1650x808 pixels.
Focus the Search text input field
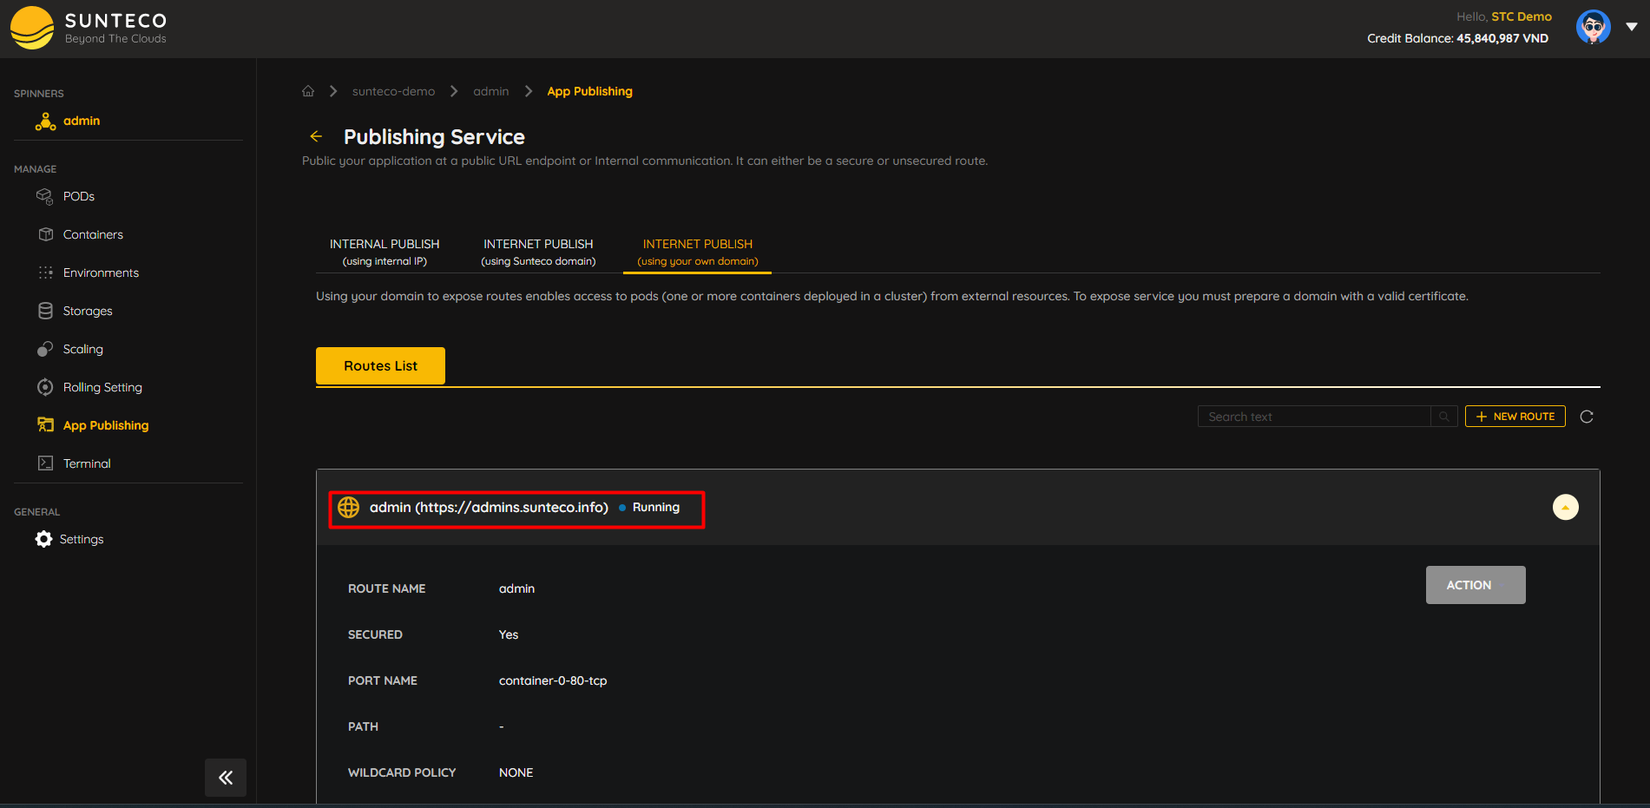(x=1313, y=416)
